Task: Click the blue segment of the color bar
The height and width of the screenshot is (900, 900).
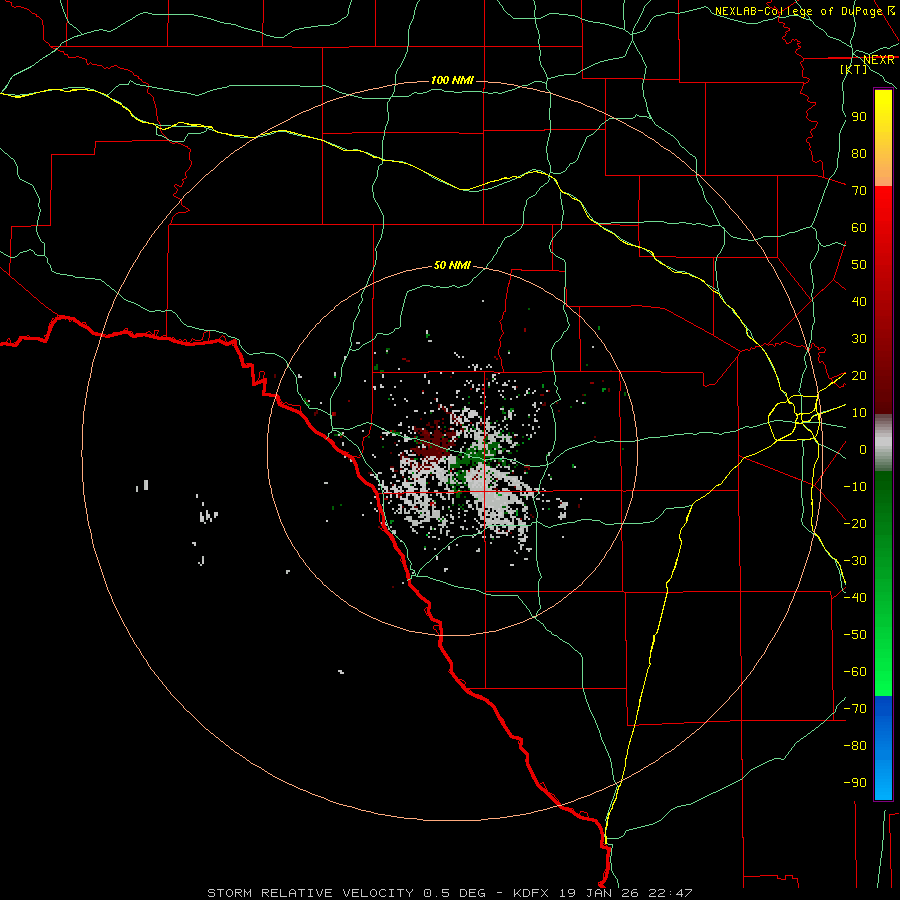Action: pyautogui.click(x=883, y=747)
